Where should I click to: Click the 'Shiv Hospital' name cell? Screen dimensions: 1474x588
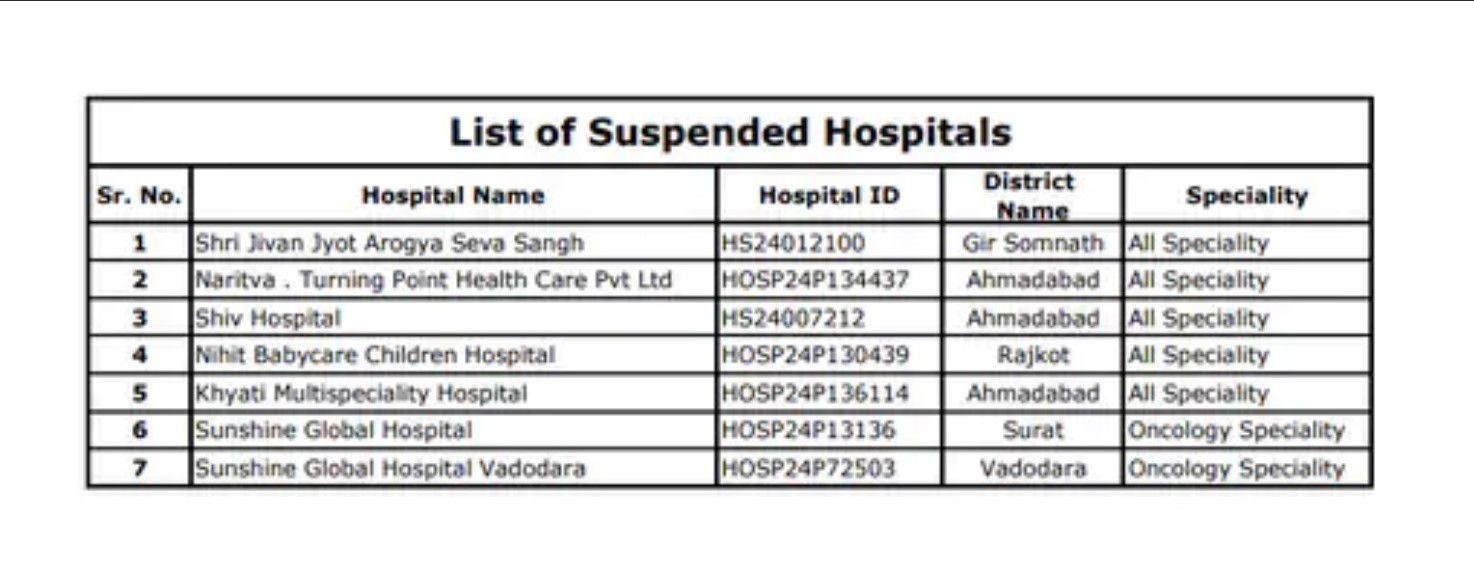point(453,318)
